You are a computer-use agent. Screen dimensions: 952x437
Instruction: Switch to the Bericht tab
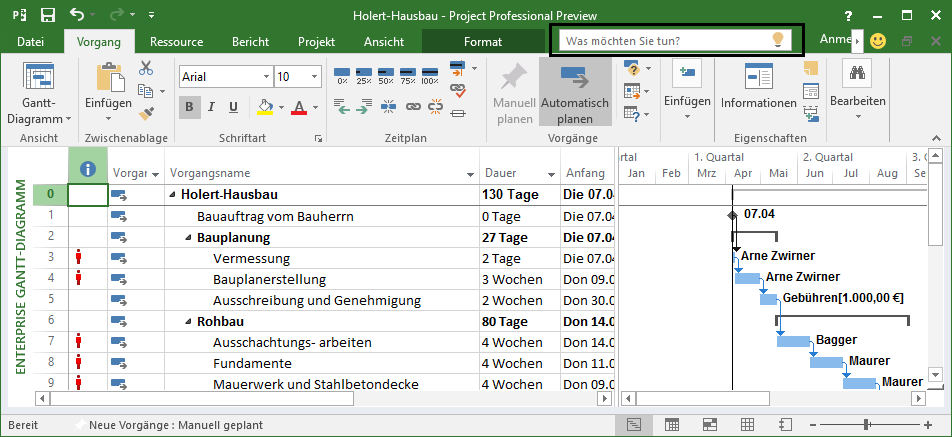(251, 42)
